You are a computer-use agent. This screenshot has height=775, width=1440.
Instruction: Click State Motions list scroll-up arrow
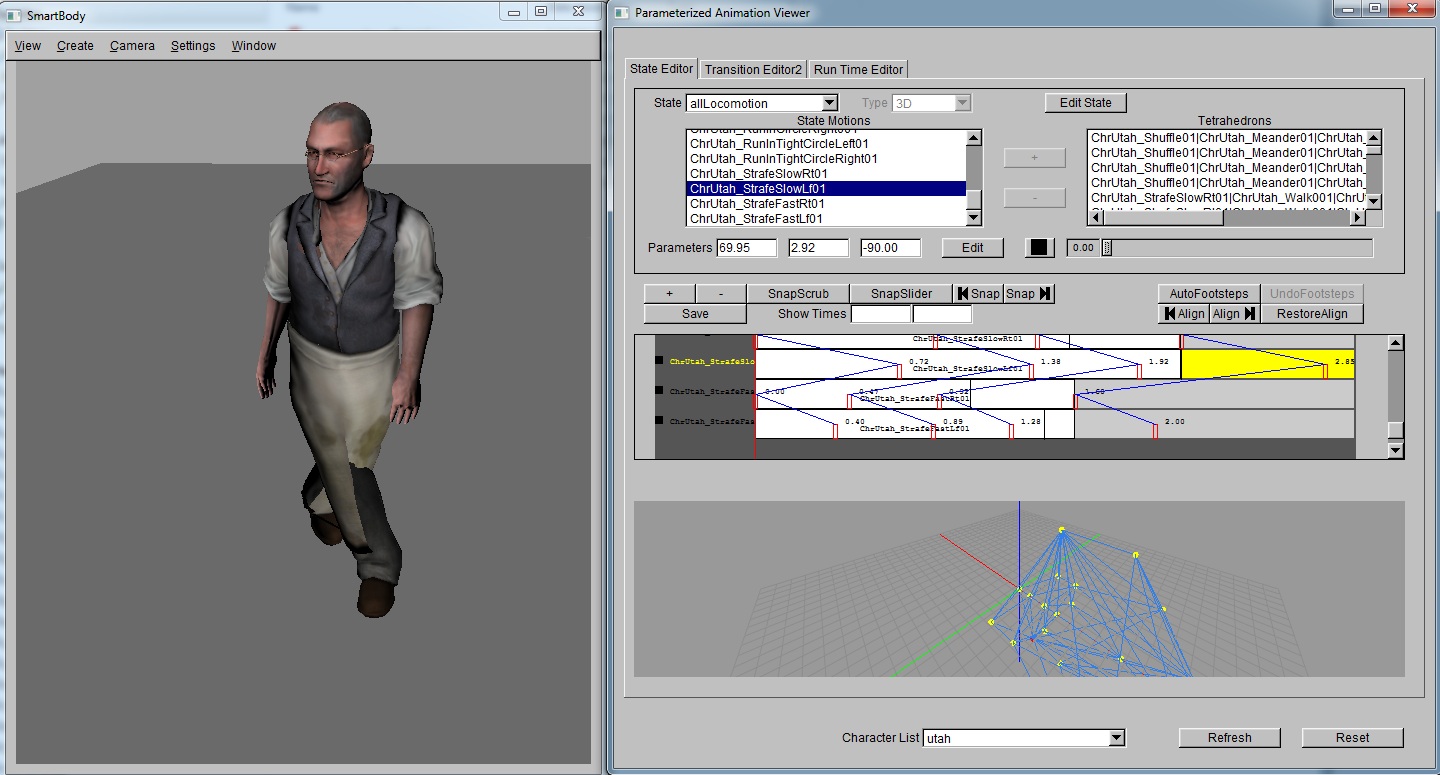point(974,138)
